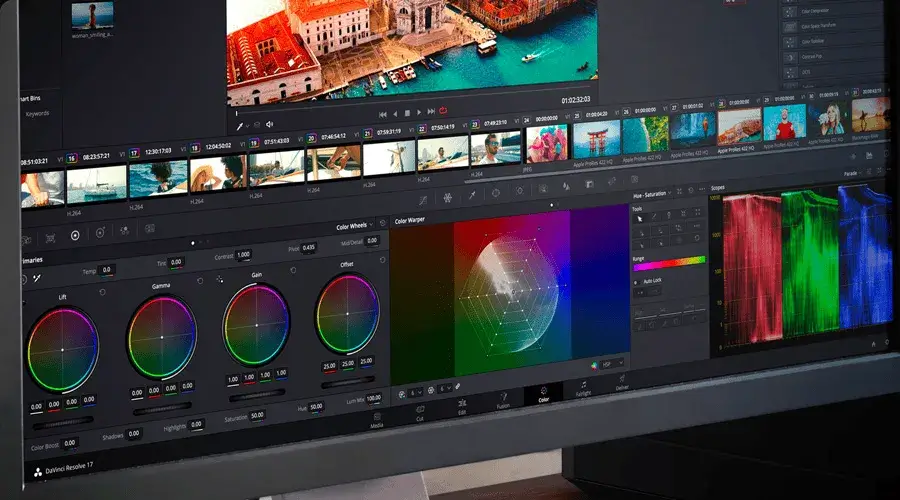Open the Curves palette icon
The image size is (900, 500).
point(423,200)
